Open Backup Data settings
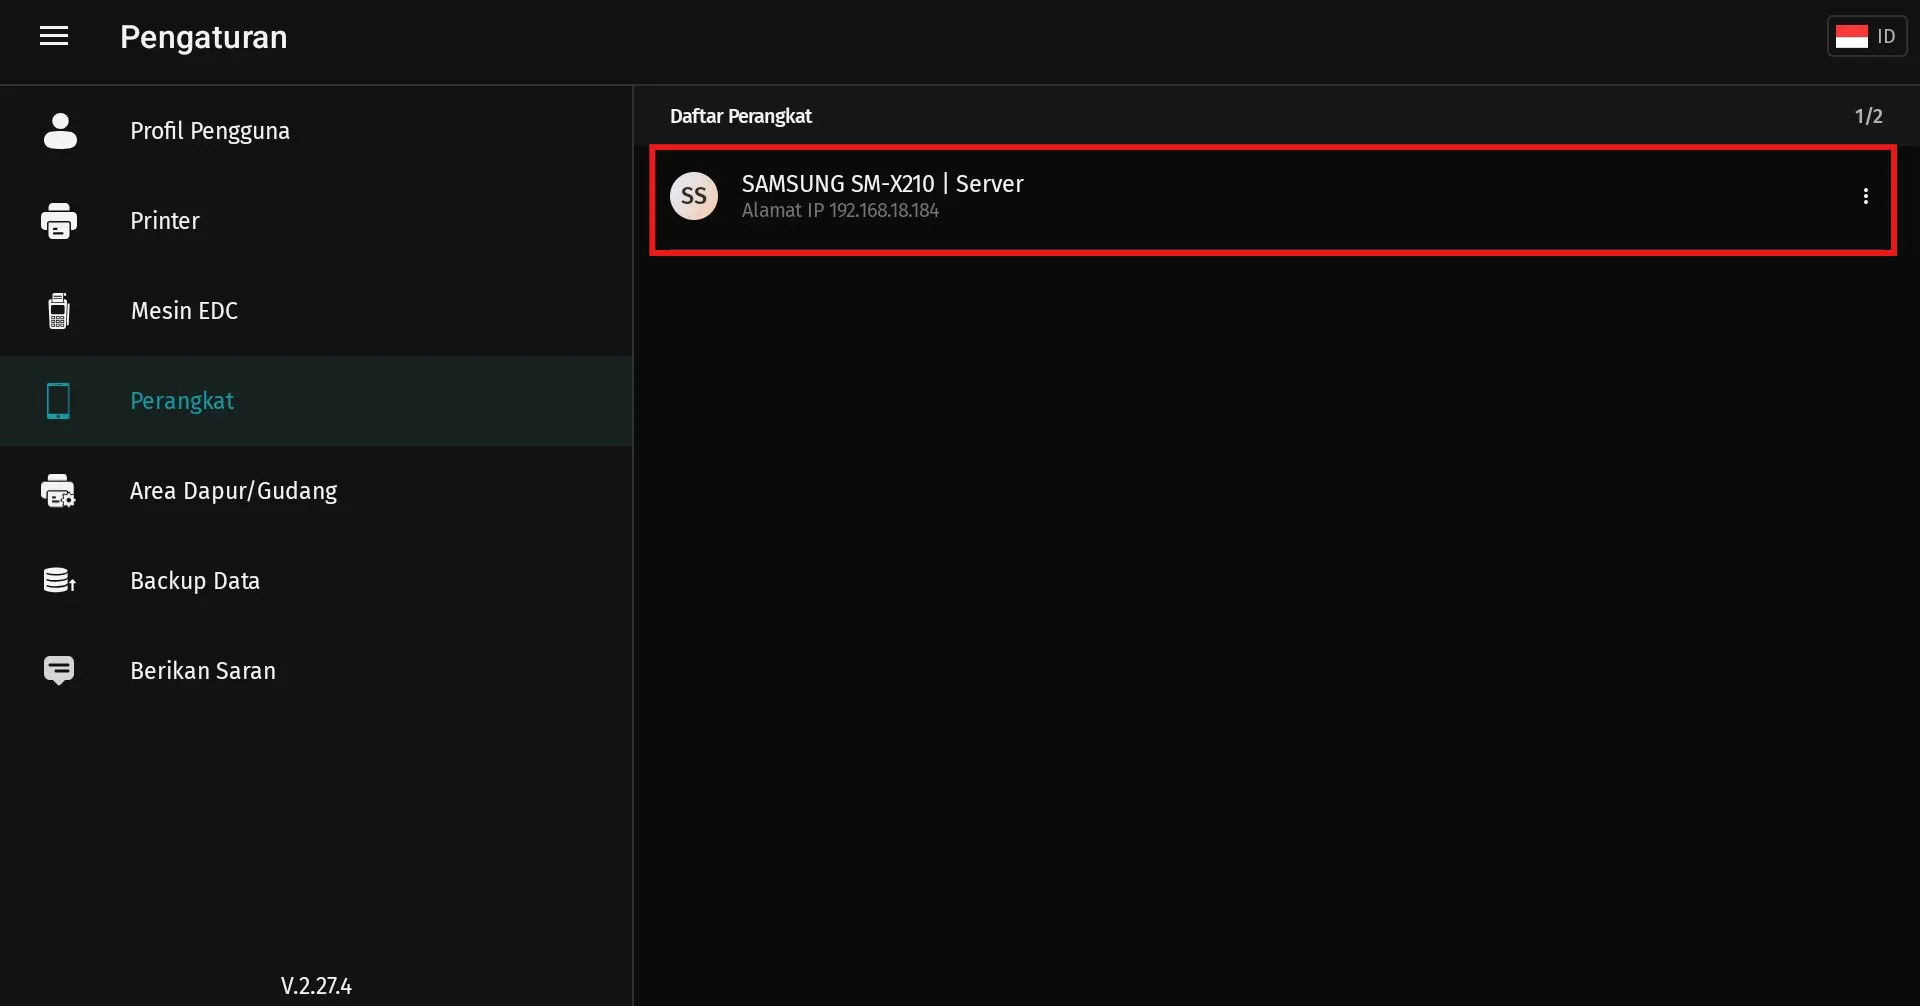This screenshot has height=1006, width=1920. tap(195, 581)
